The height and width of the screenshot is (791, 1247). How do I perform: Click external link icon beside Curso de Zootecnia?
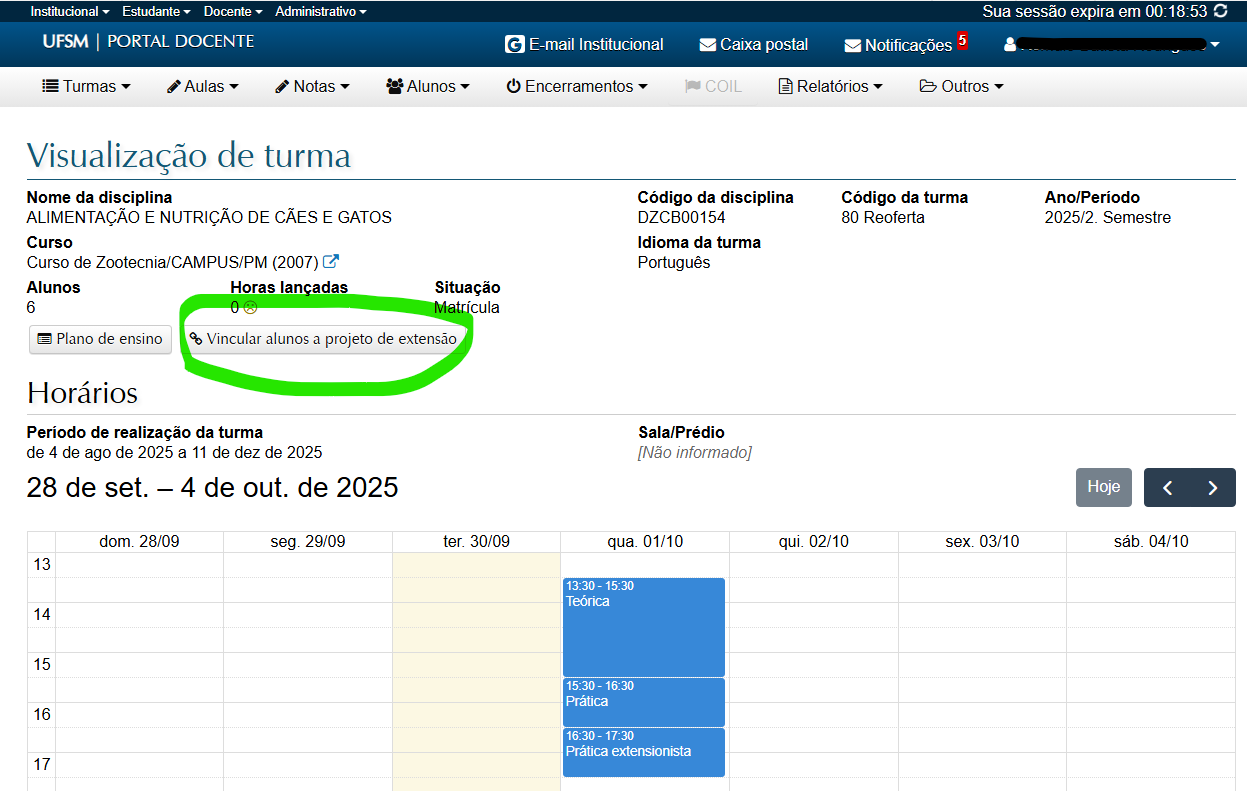point(331,262)
